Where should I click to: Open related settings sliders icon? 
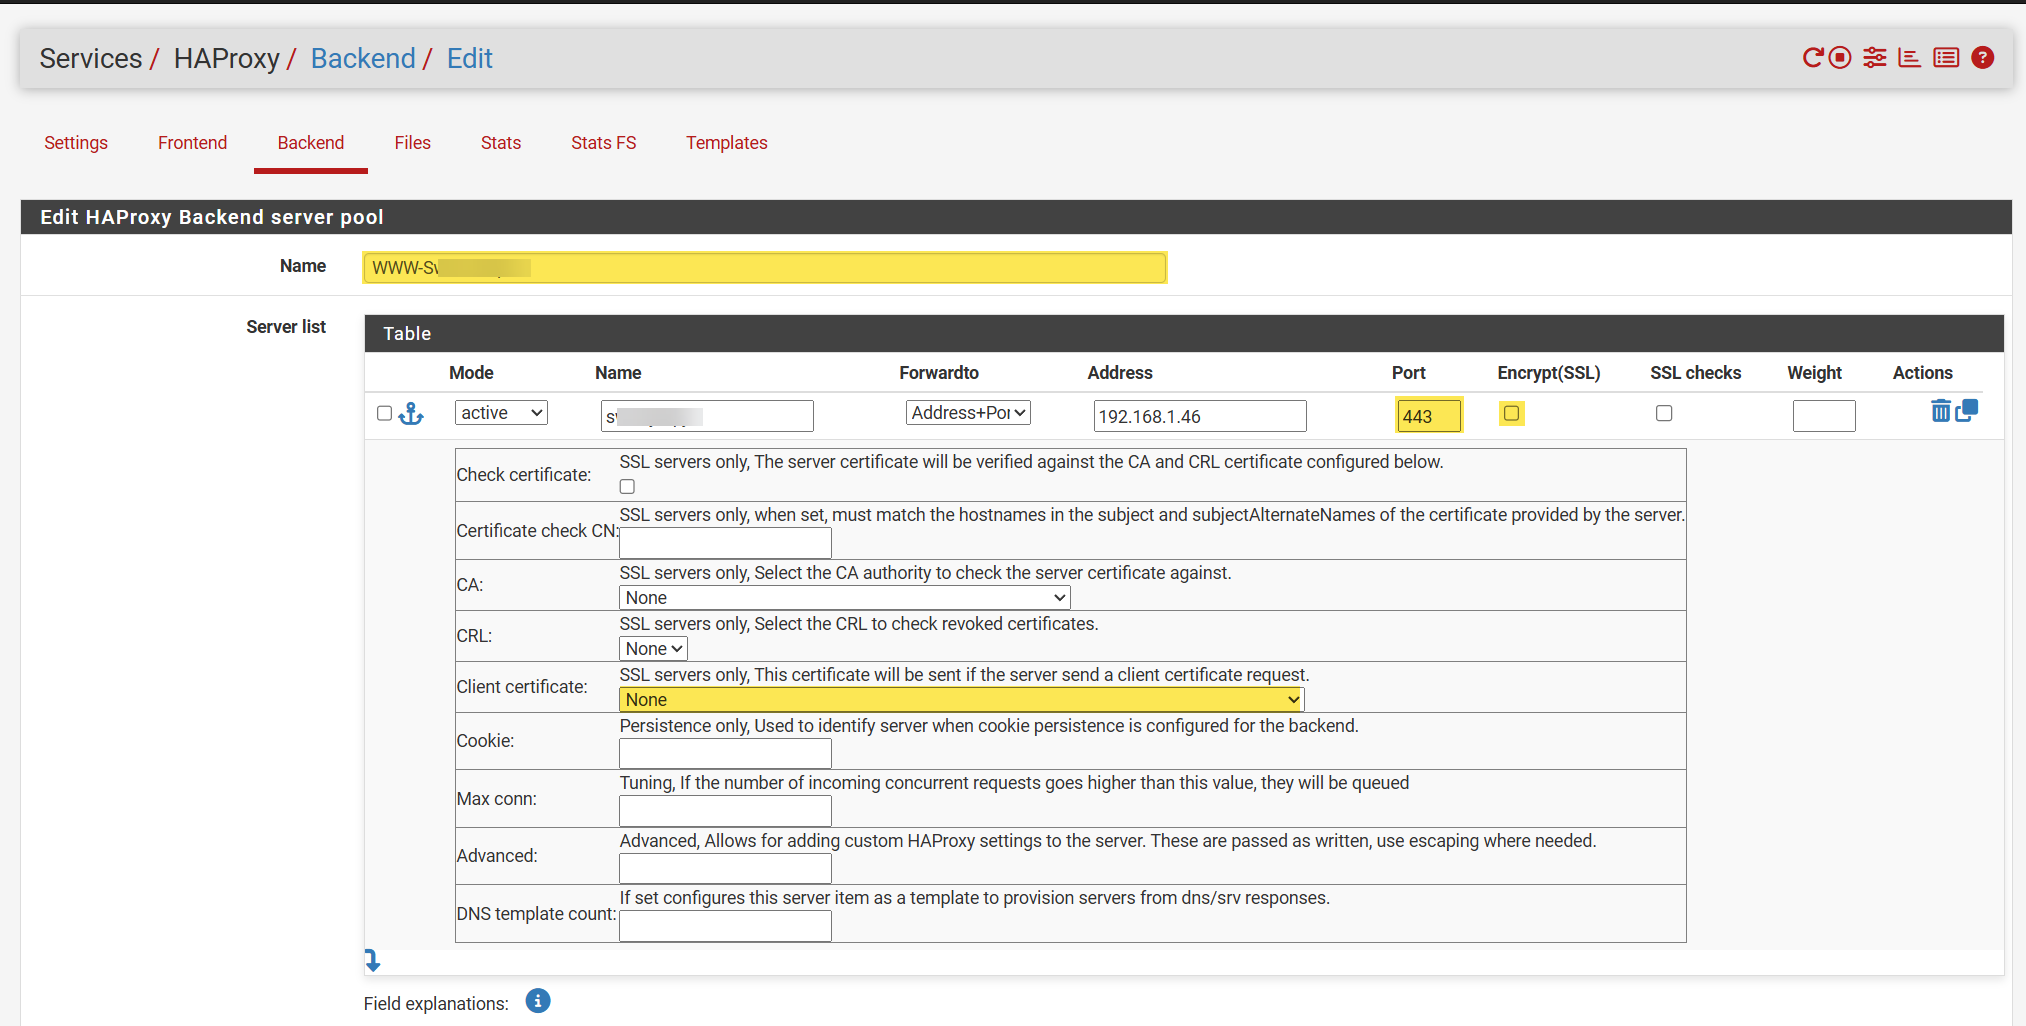[1875, 58]
